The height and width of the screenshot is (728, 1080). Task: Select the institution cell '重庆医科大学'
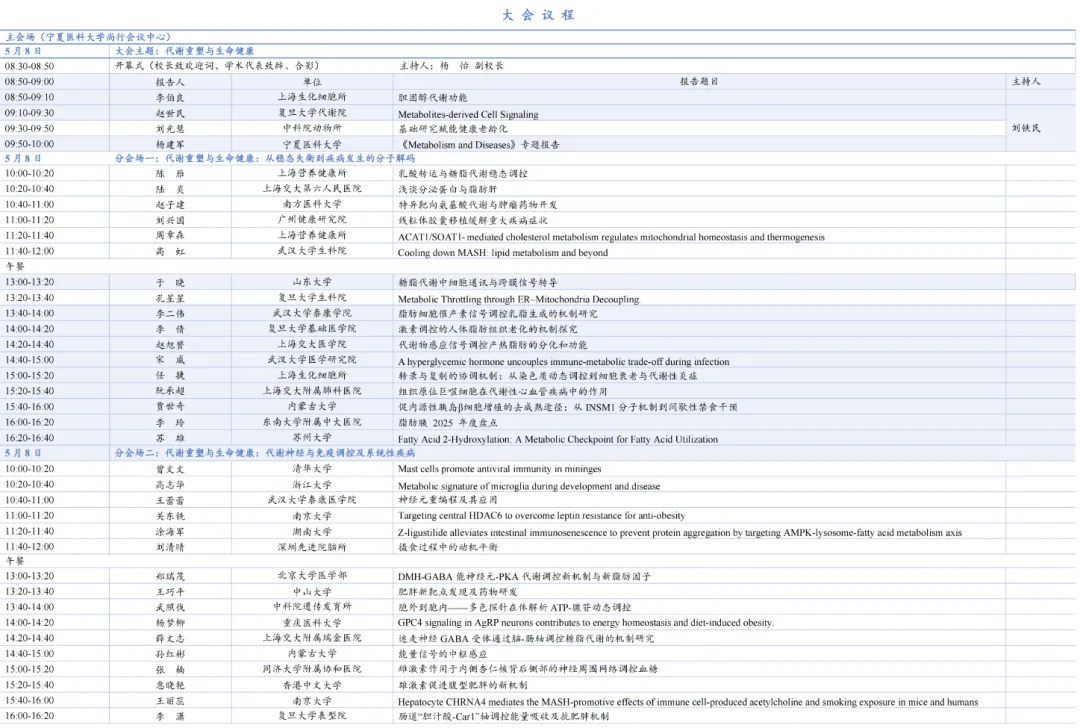point(312,623)
